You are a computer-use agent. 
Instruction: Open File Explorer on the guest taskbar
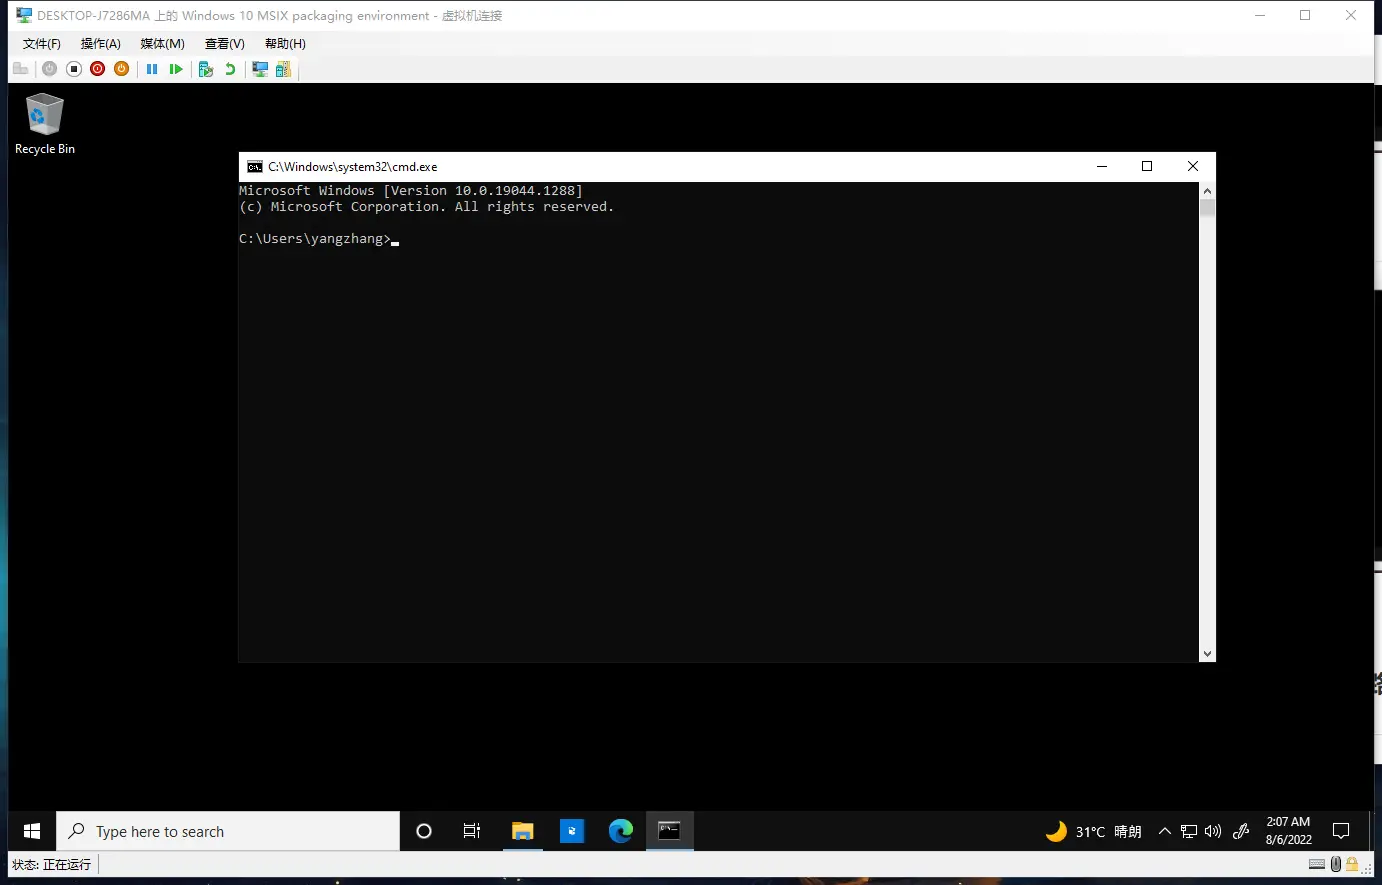[x=522, y=831]
